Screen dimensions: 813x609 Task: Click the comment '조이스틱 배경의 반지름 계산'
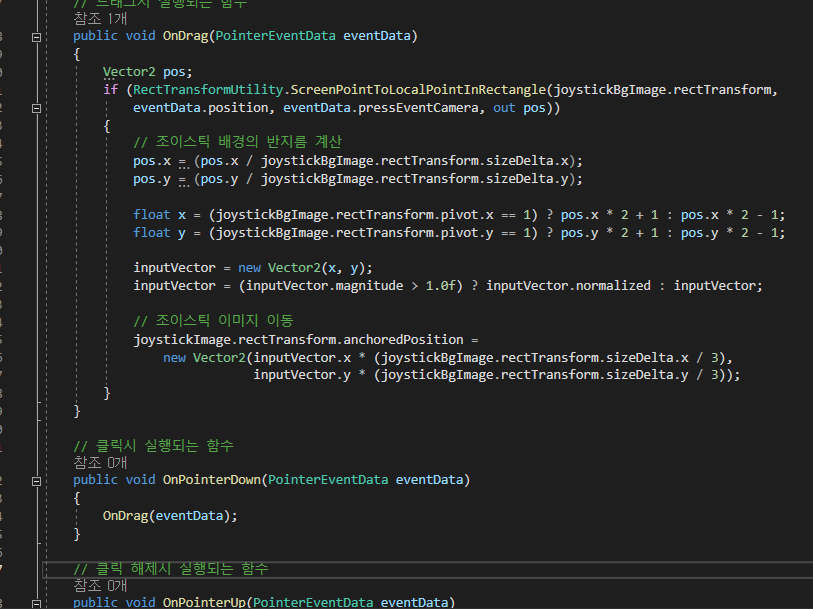pyautogui.click(x=237, y=142)
